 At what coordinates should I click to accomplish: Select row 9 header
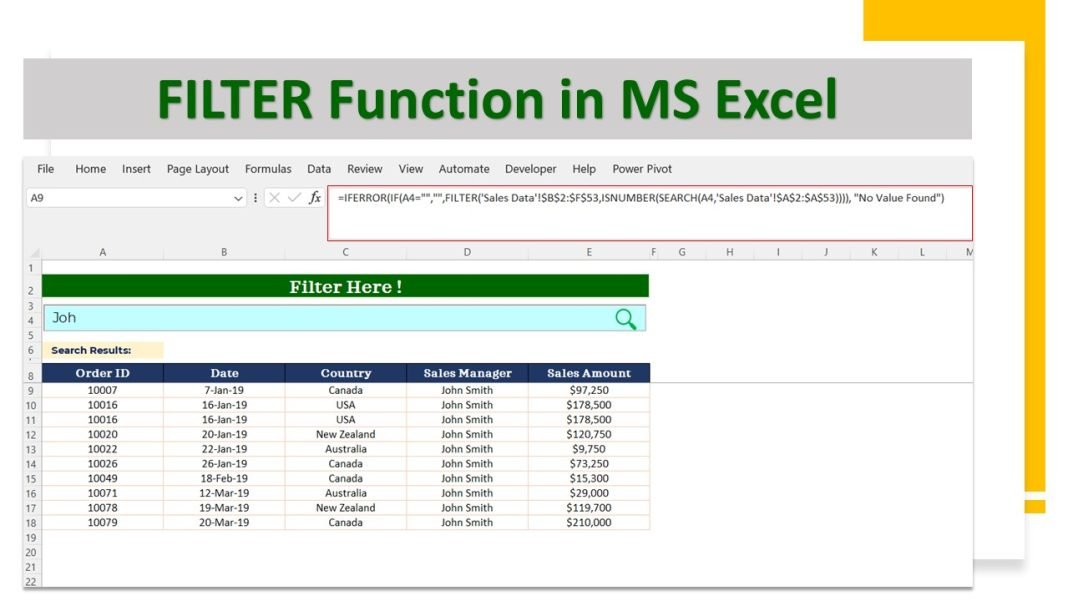31,391
